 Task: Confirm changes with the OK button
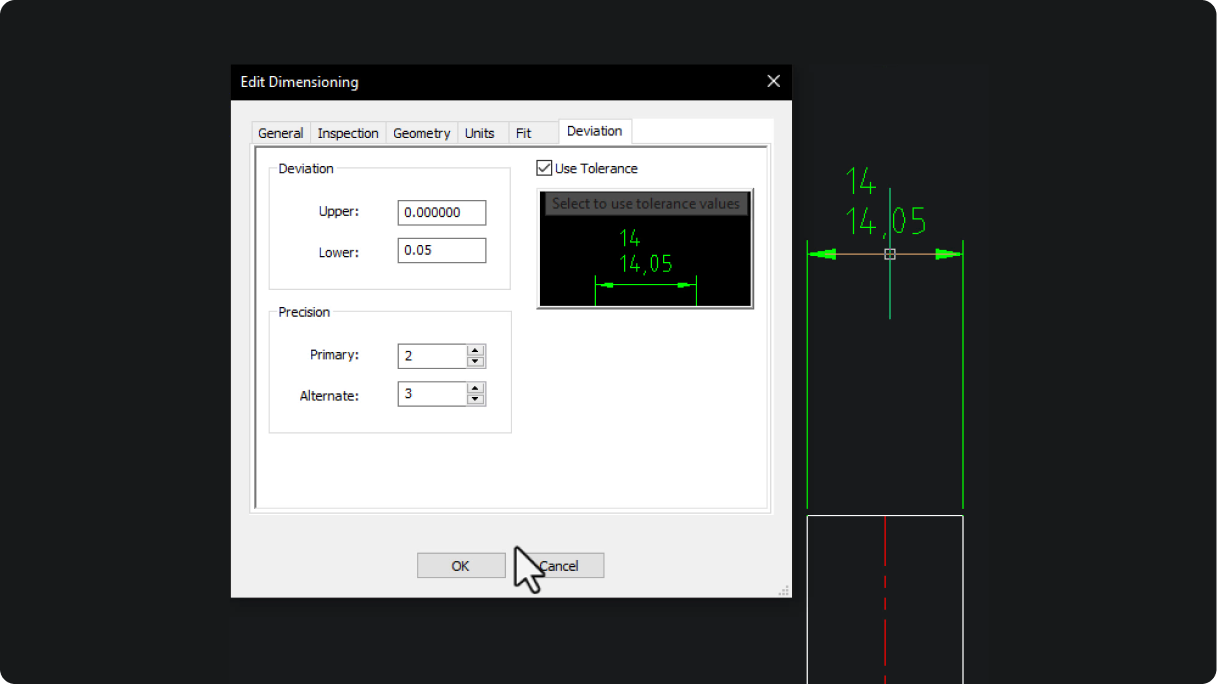point(461,566)
